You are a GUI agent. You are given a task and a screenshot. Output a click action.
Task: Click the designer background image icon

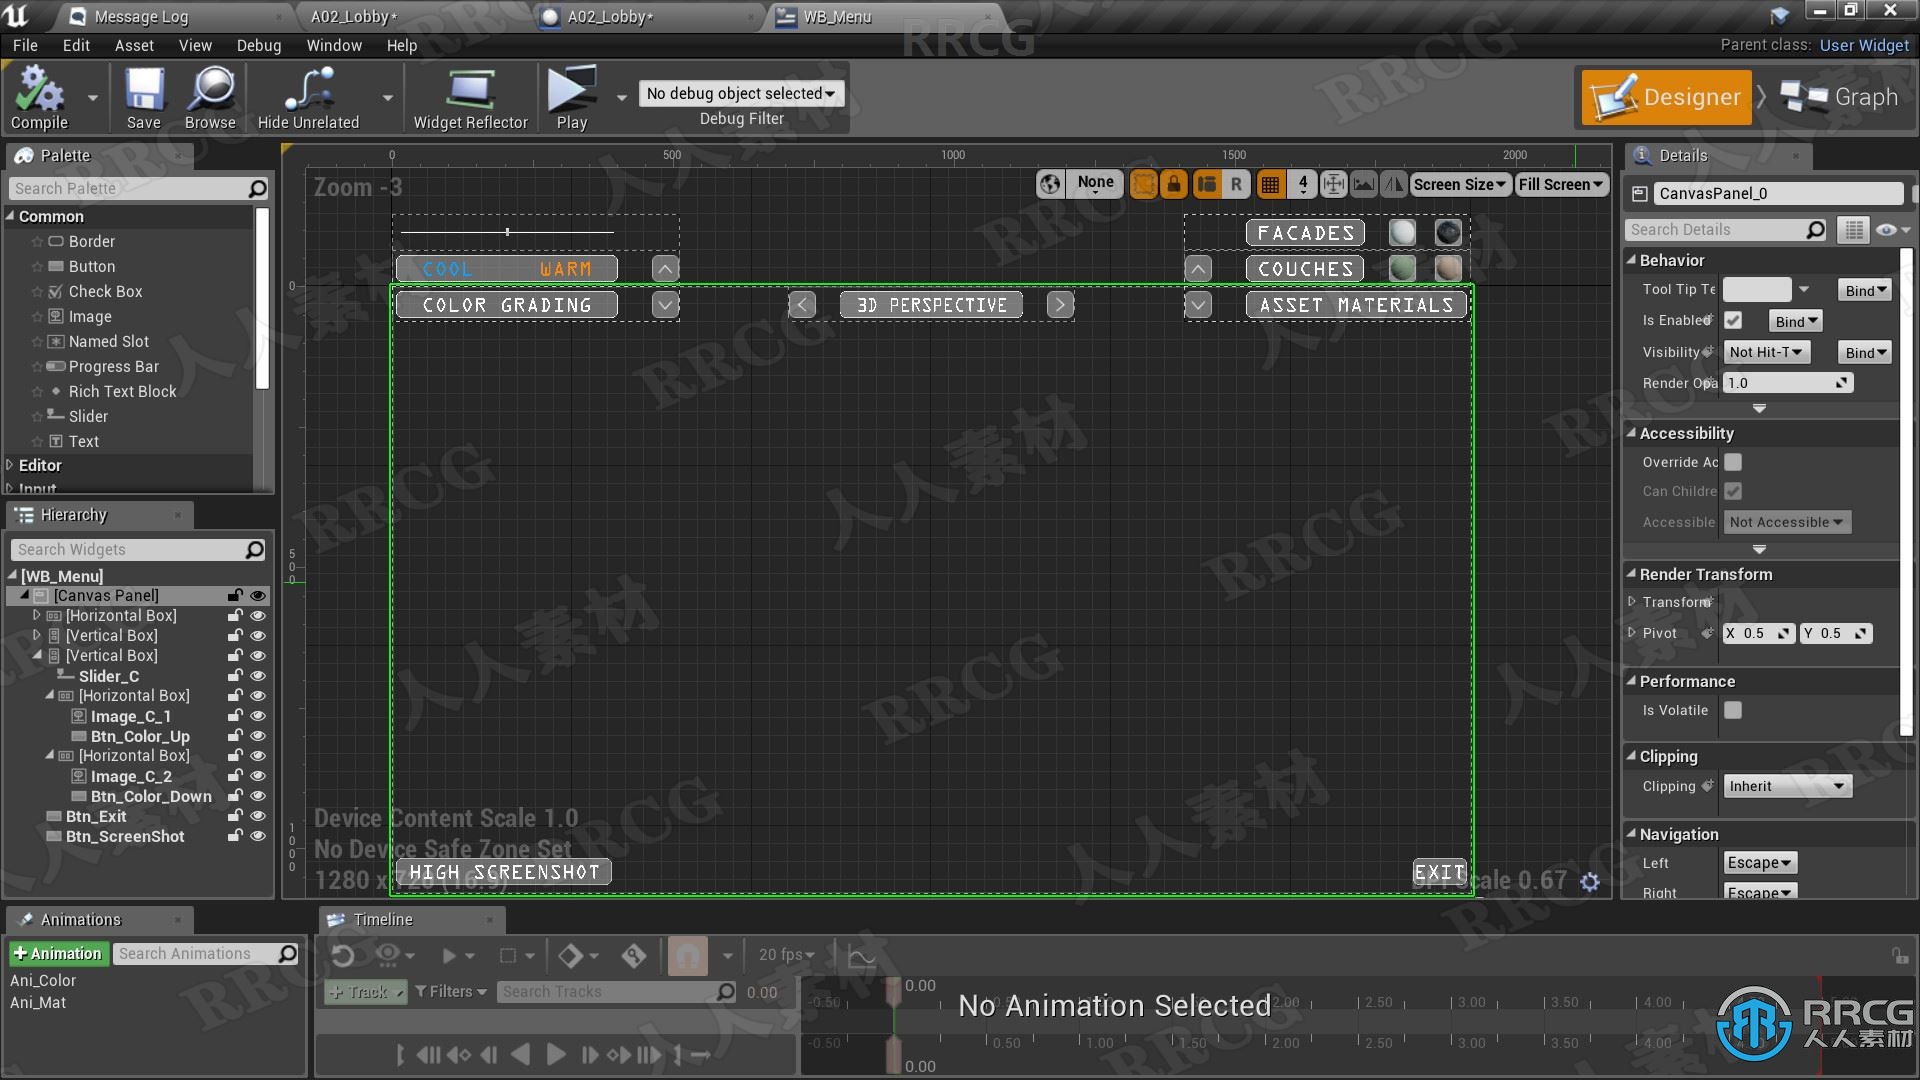pos(1364,184)
